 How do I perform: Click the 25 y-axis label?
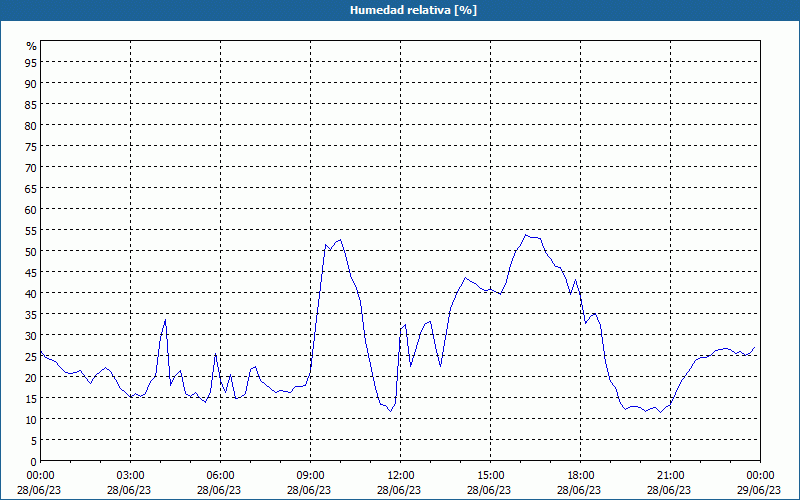(31, 357)
